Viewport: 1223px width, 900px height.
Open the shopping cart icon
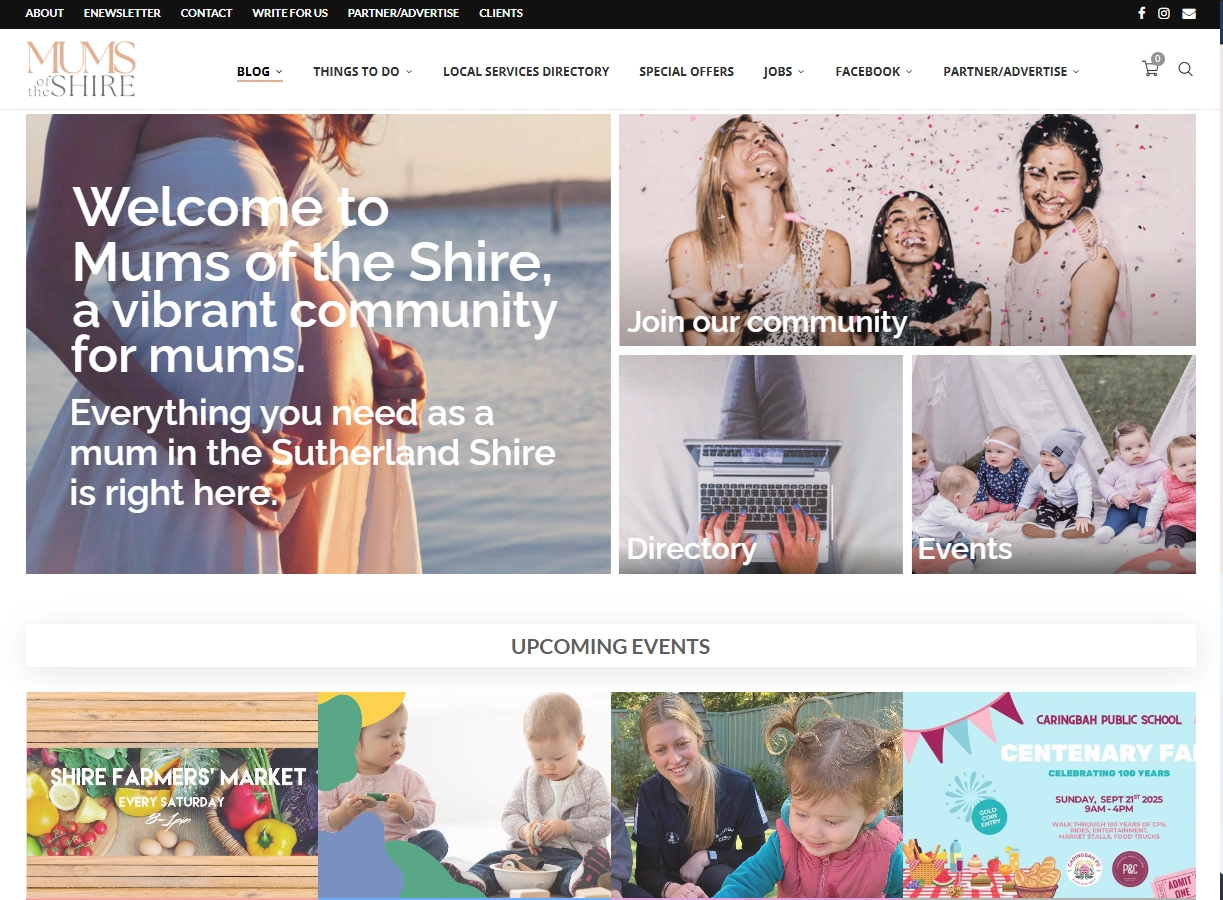1151,69
